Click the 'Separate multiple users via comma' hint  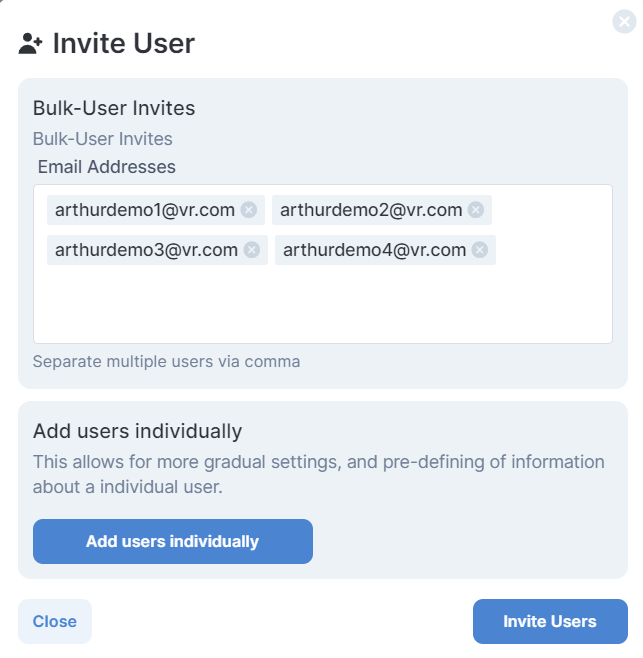(x=166, y=361)
